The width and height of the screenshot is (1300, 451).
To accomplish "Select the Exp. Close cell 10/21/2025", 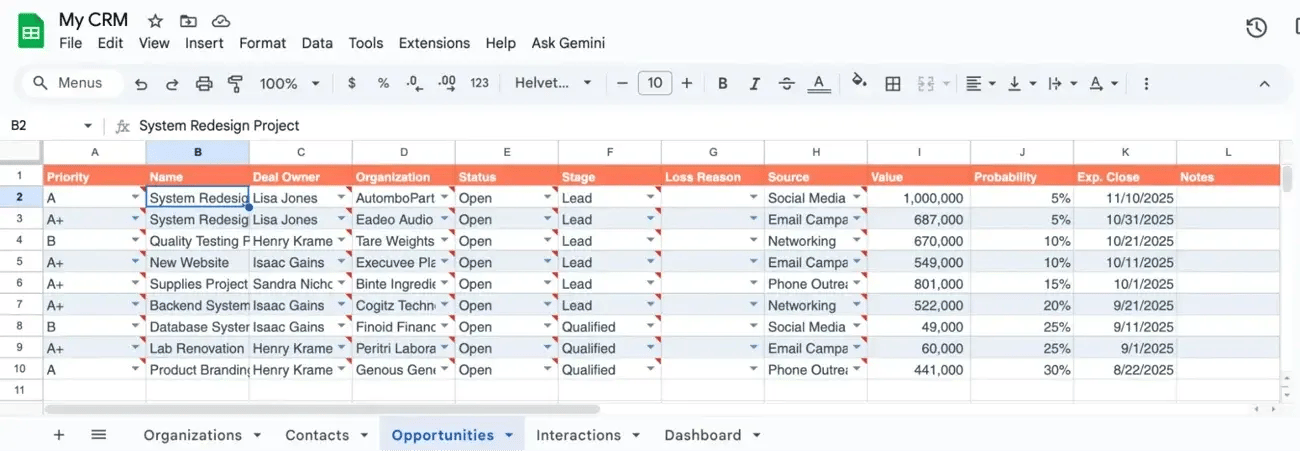I will pyautogui.click(x=1125, y=241).
